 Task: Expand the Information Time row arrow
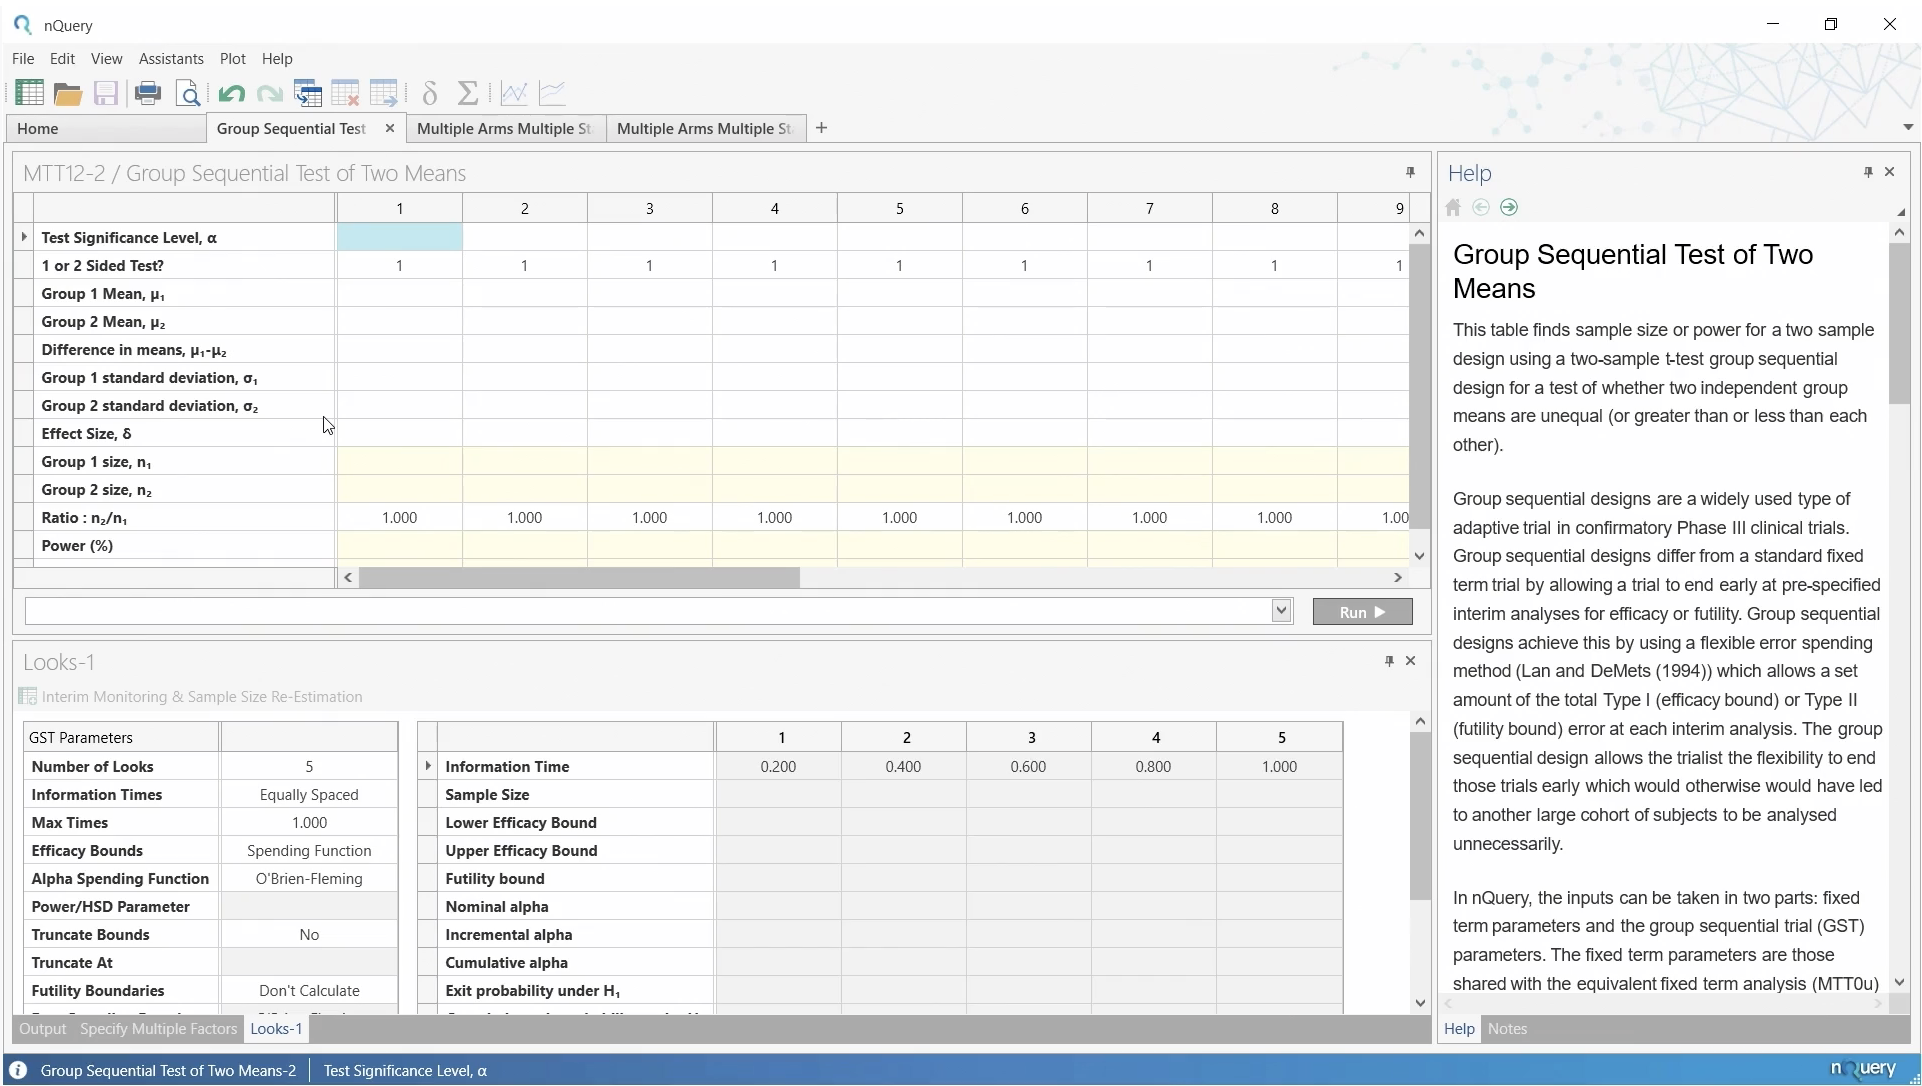pos(428,766)
